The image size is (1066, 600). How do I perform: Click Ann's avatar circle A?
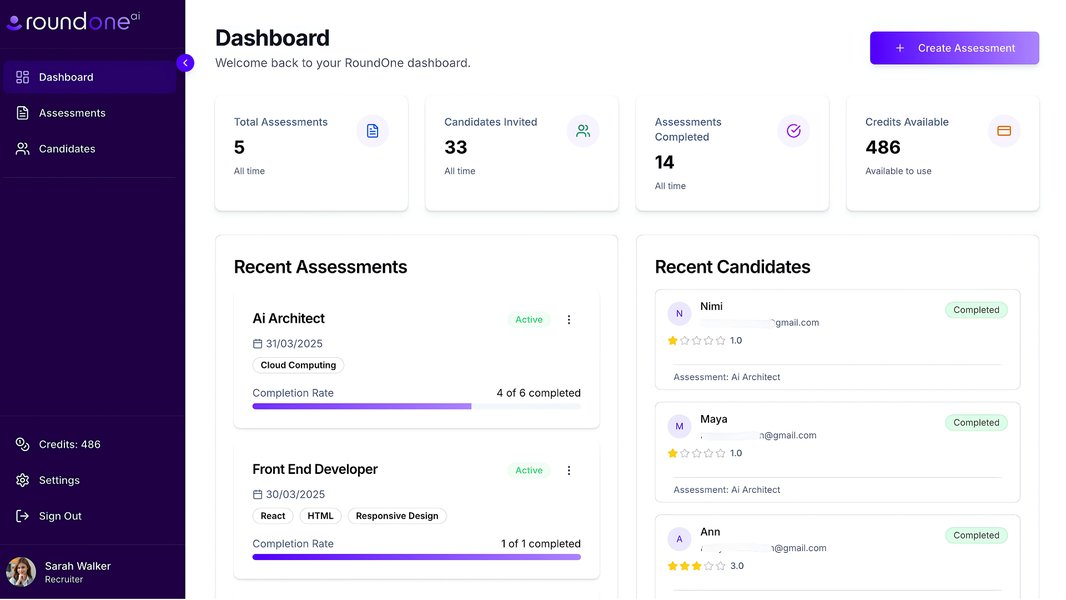pos(679,540)
